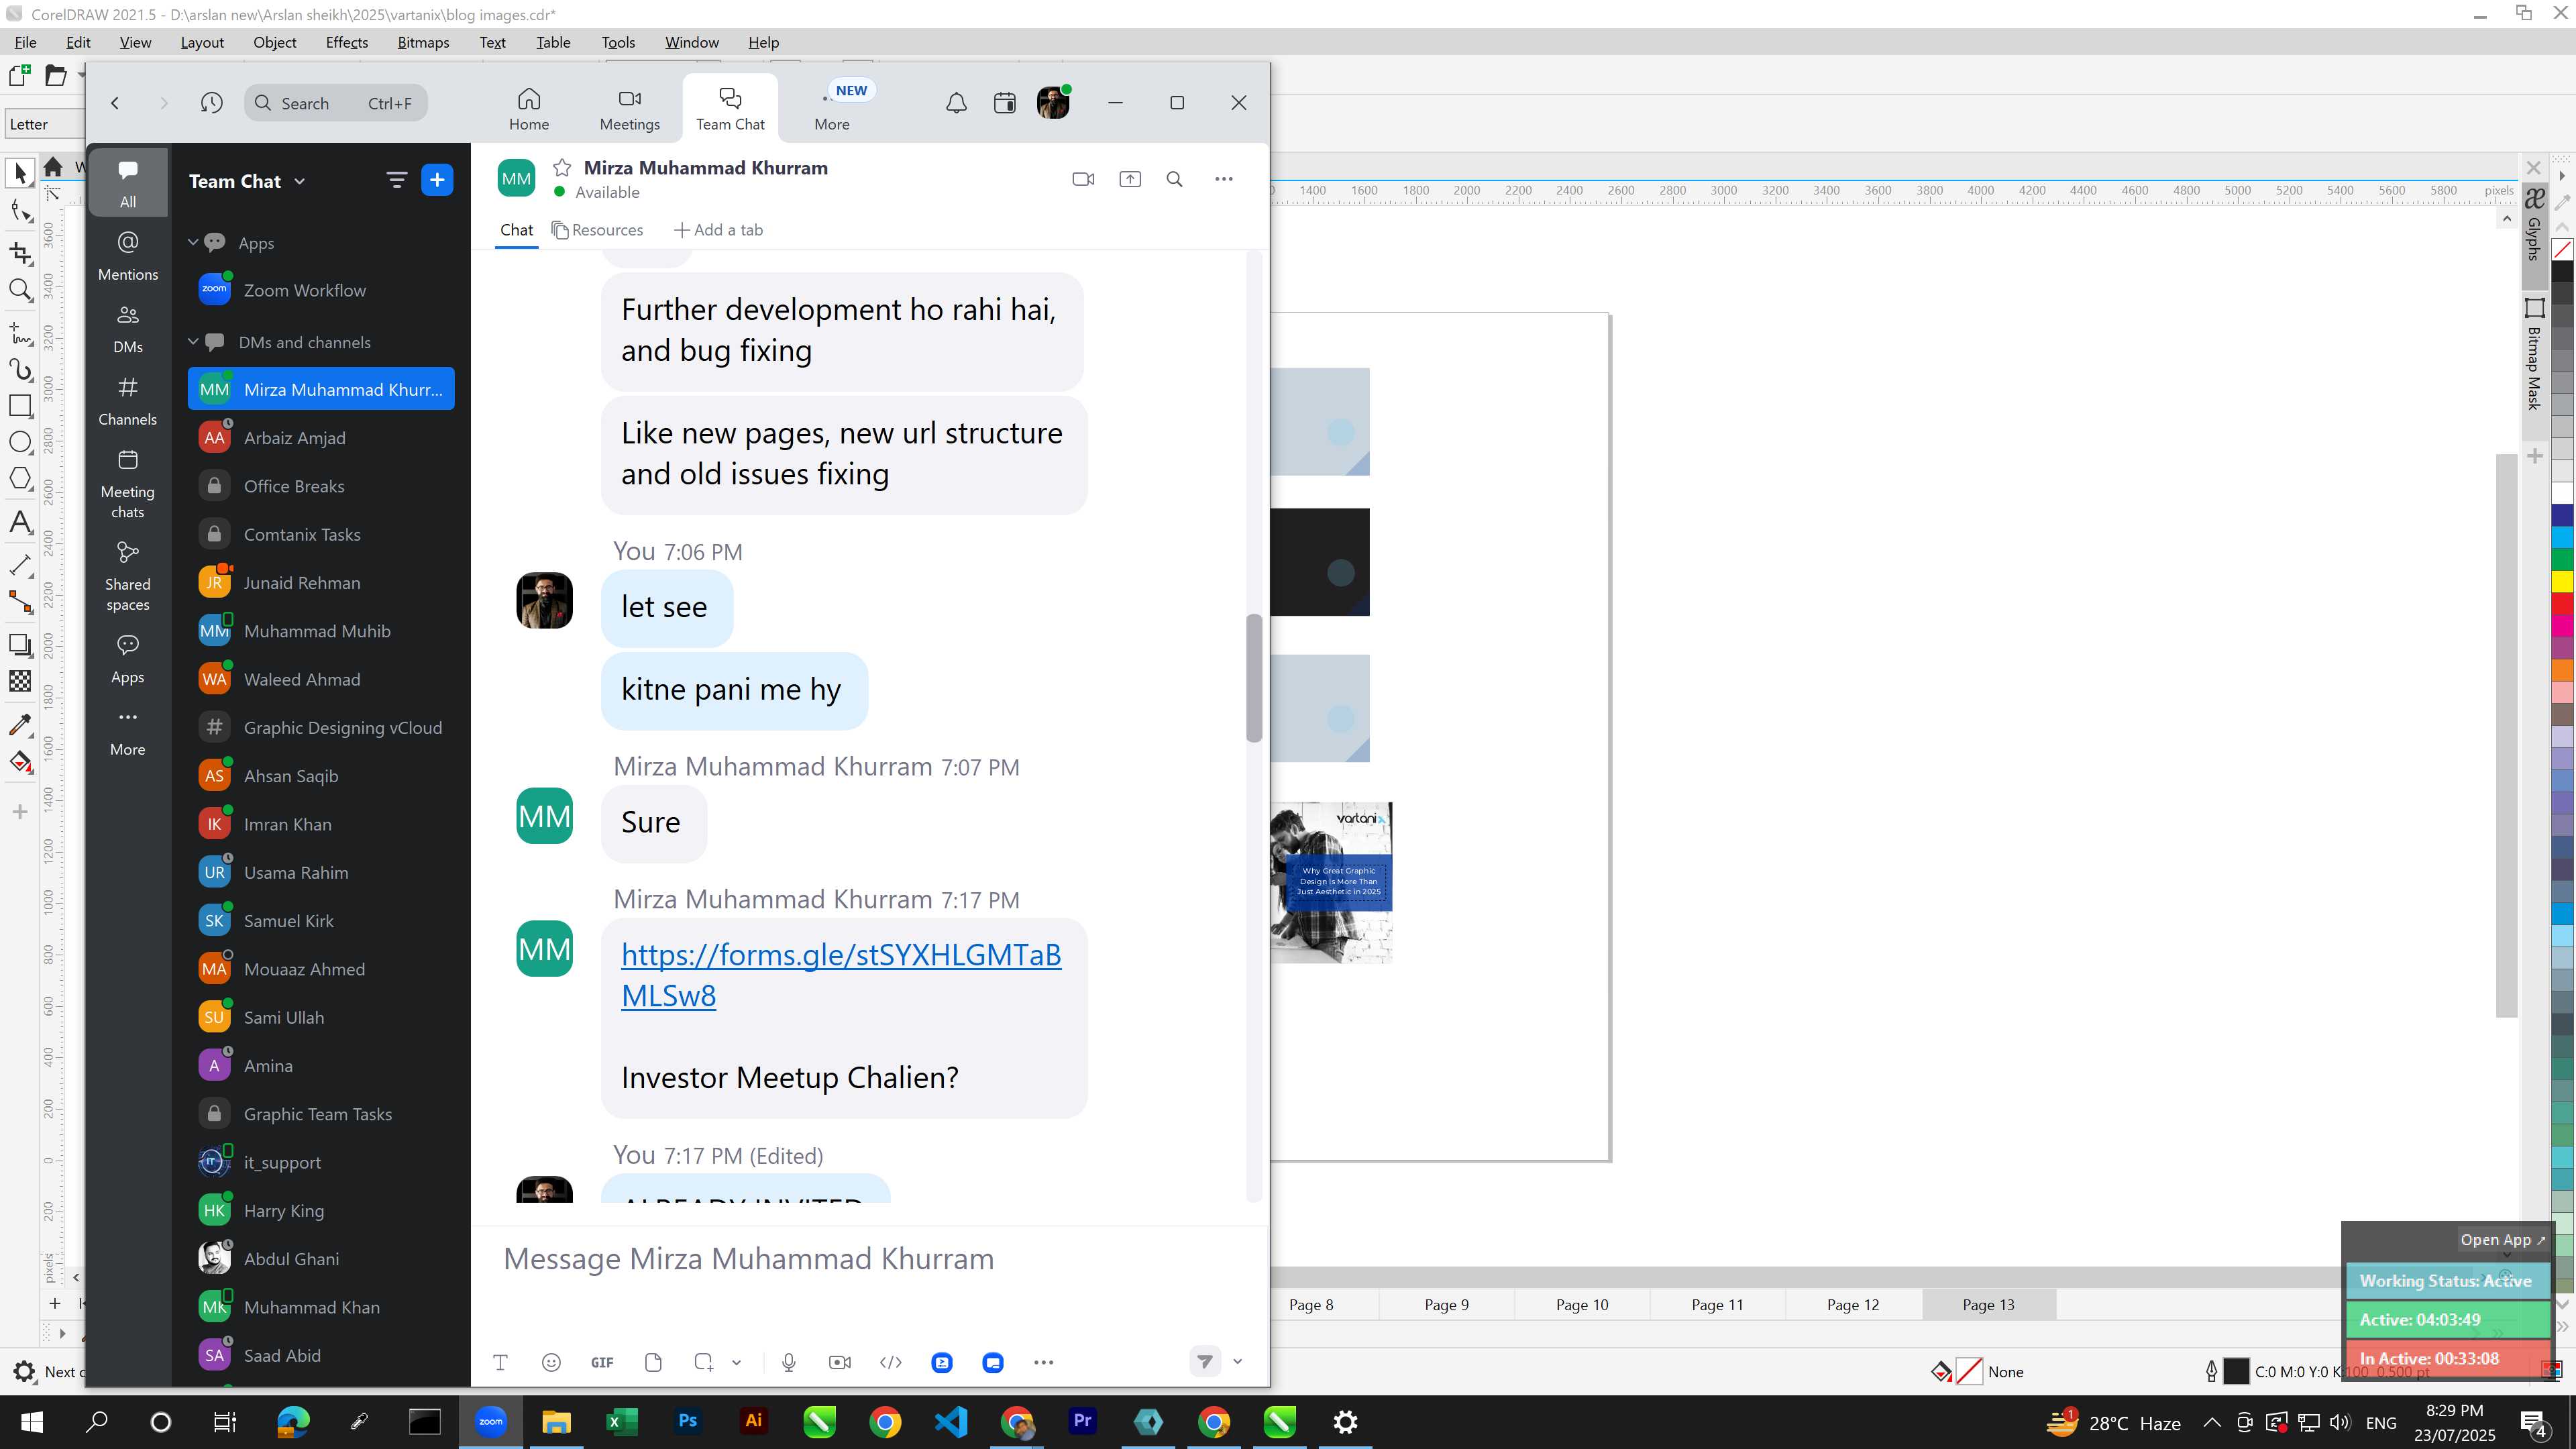Open the emoji picker in message toolbar
The image size is (2576, 1449).
551,1362
